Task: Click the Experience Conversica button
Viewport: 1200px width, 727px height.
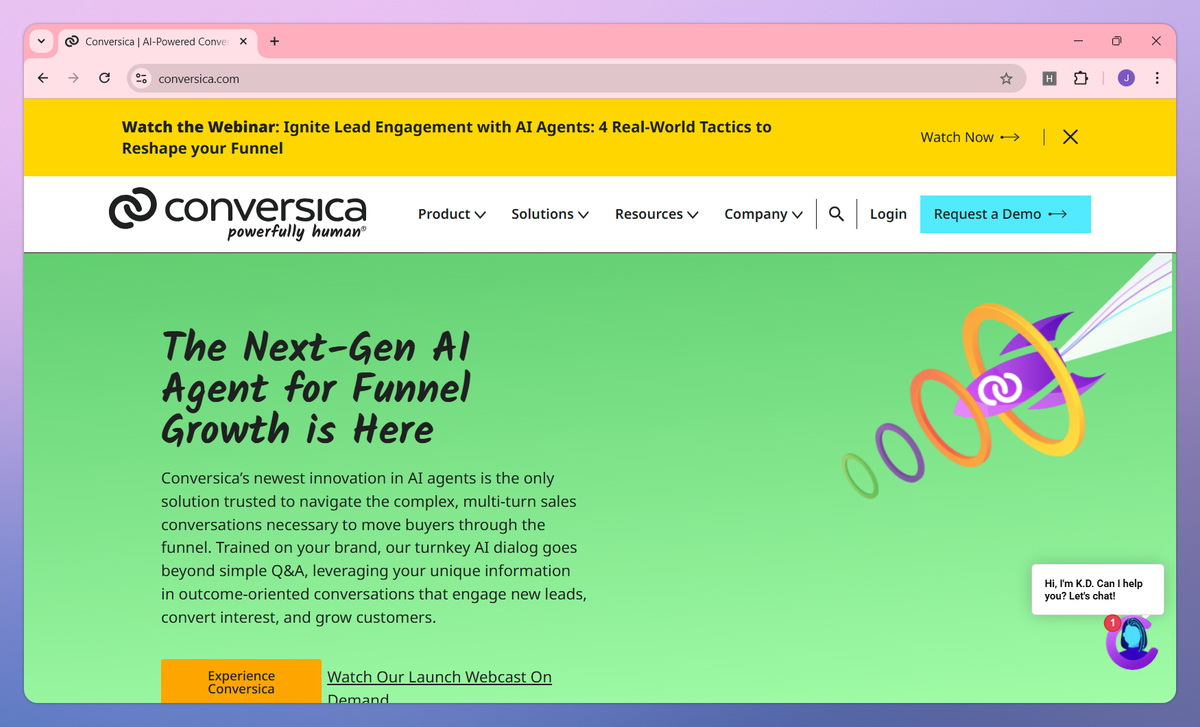Action: click(x=241, y=681)
